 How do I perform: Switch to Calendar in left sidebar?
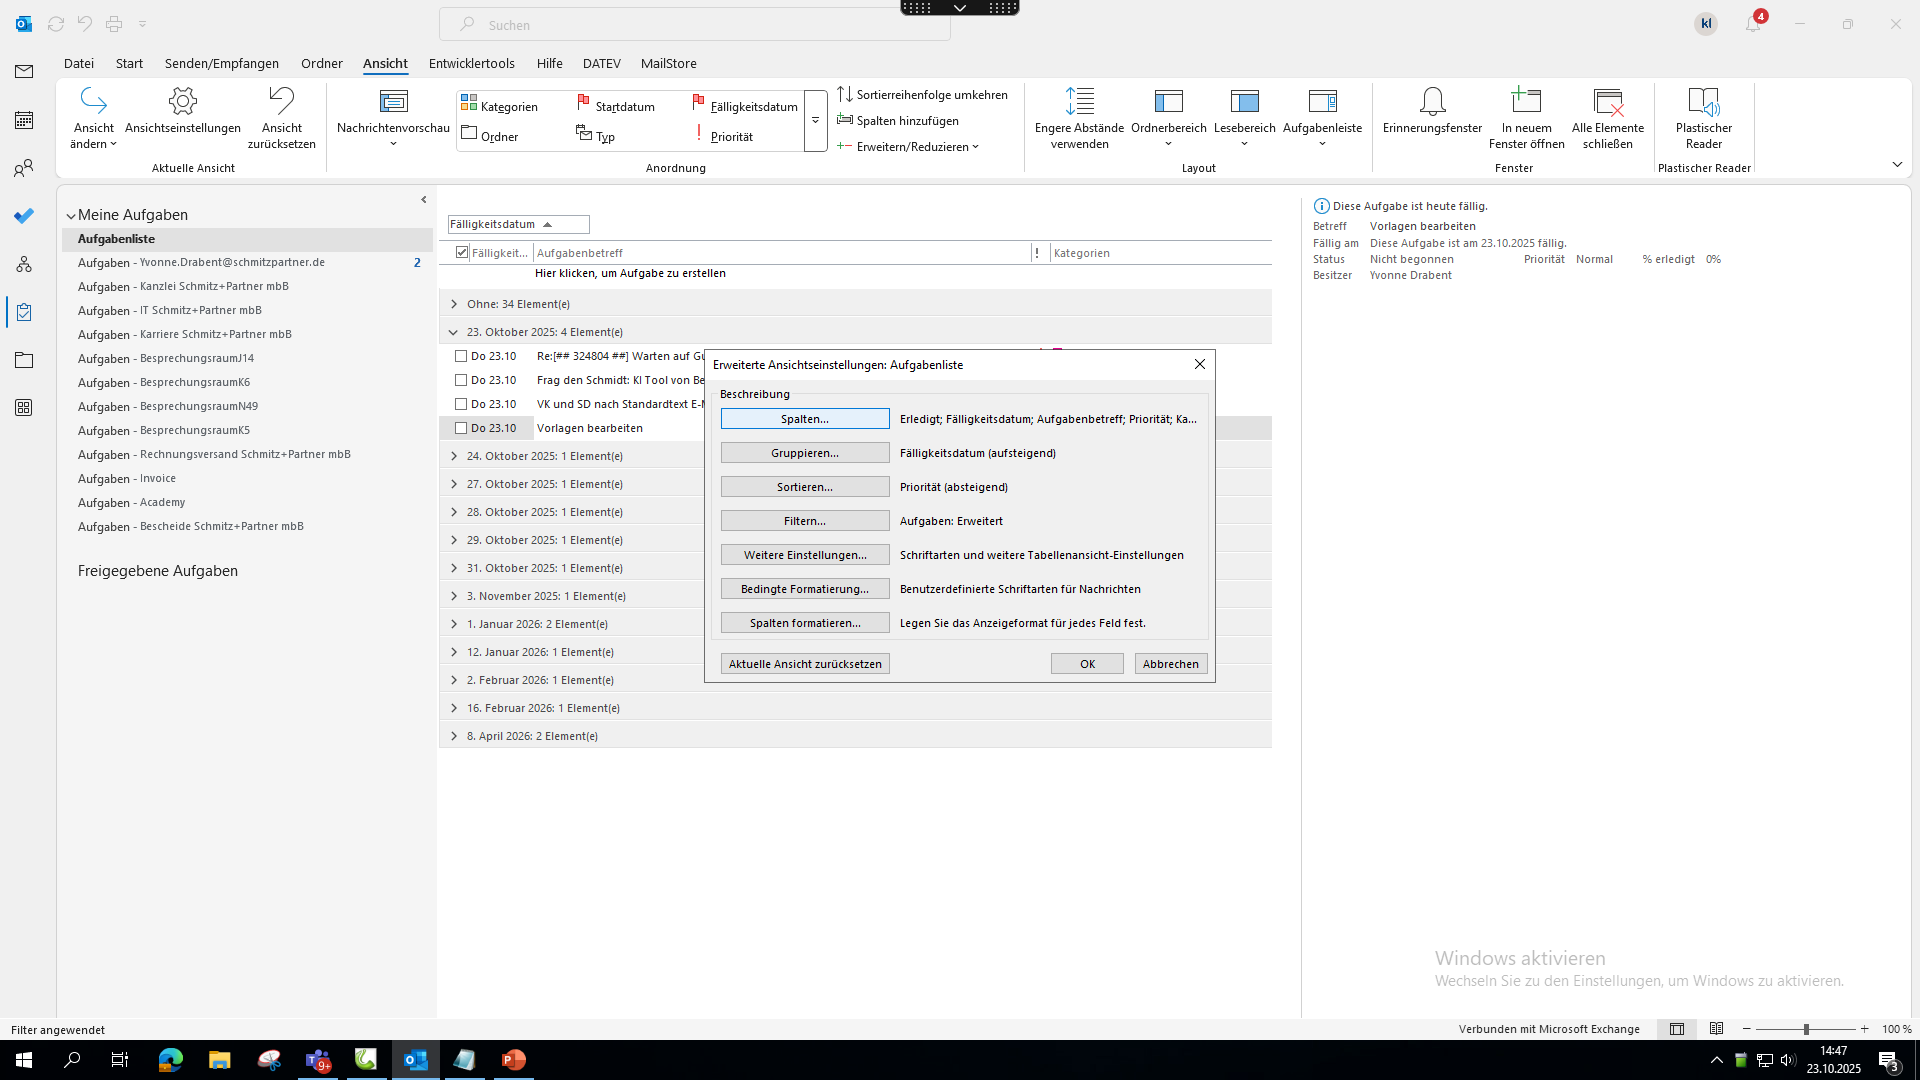coord(24,120)
